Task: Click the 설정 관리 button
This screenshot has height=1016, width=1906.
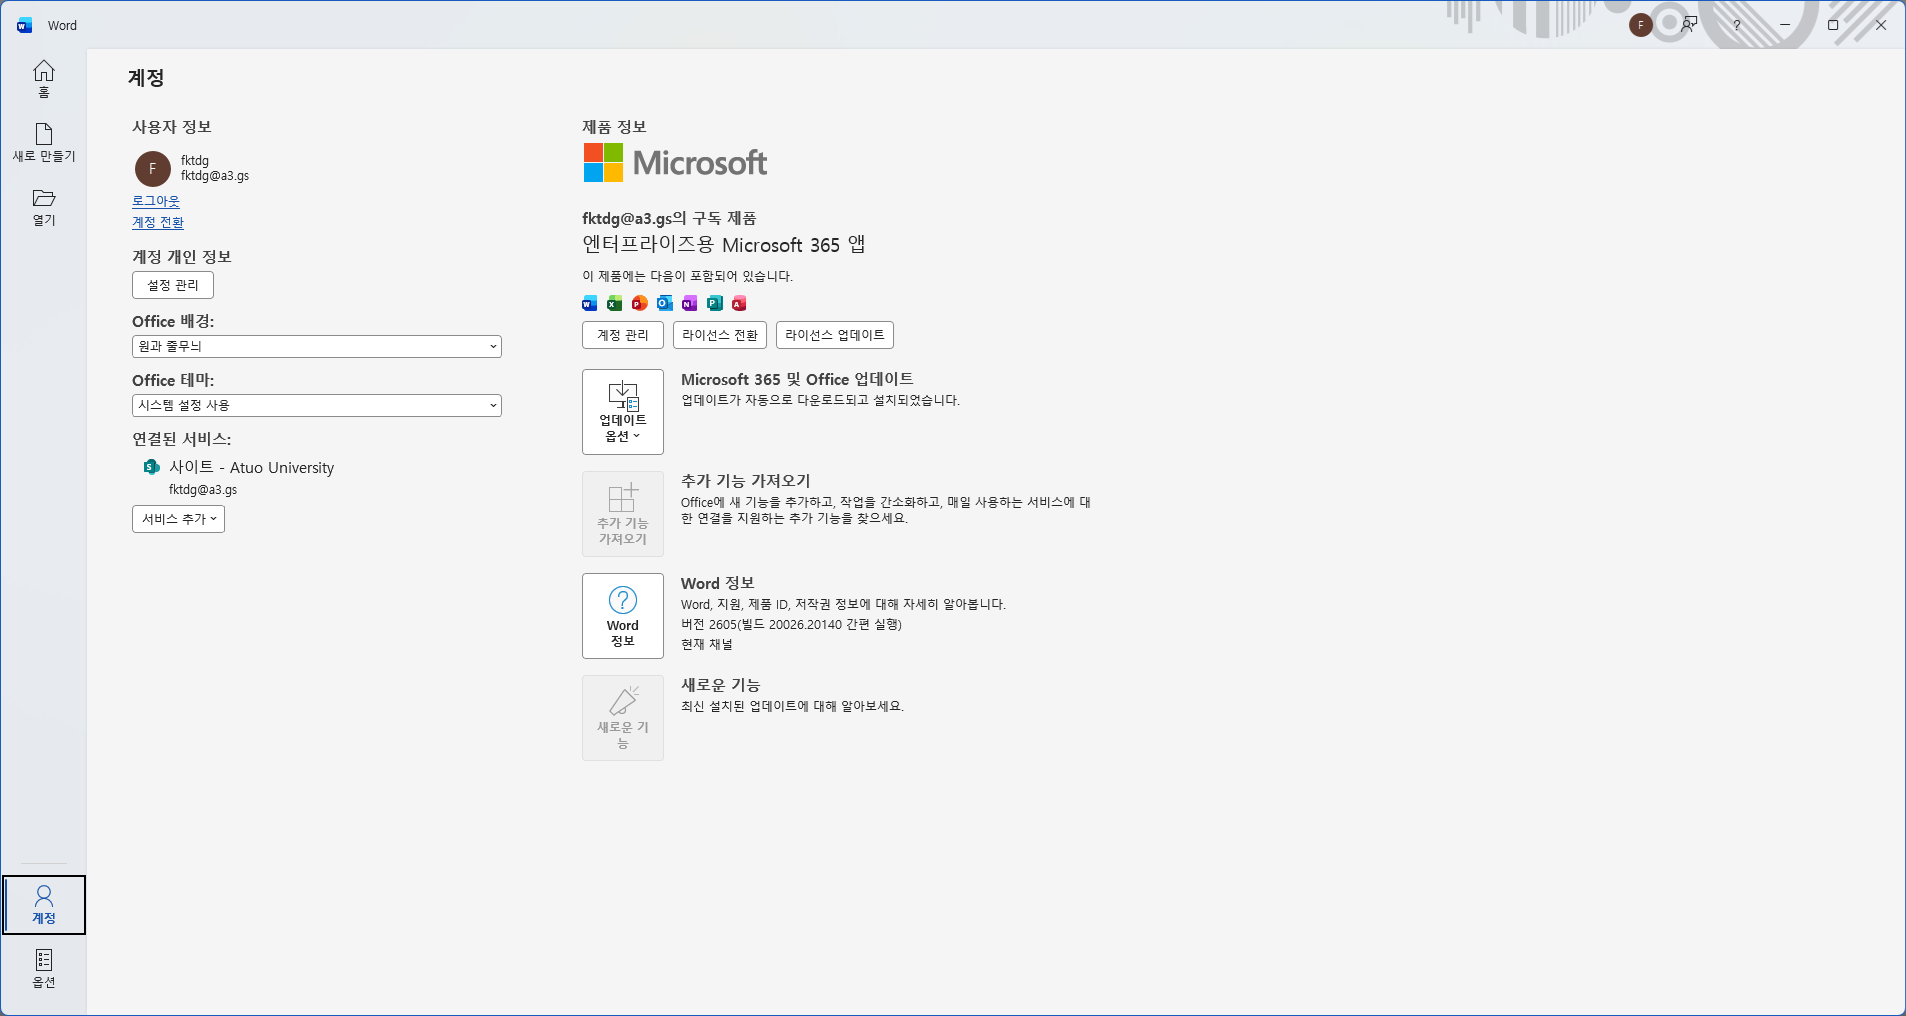Action: click(173, 285)
